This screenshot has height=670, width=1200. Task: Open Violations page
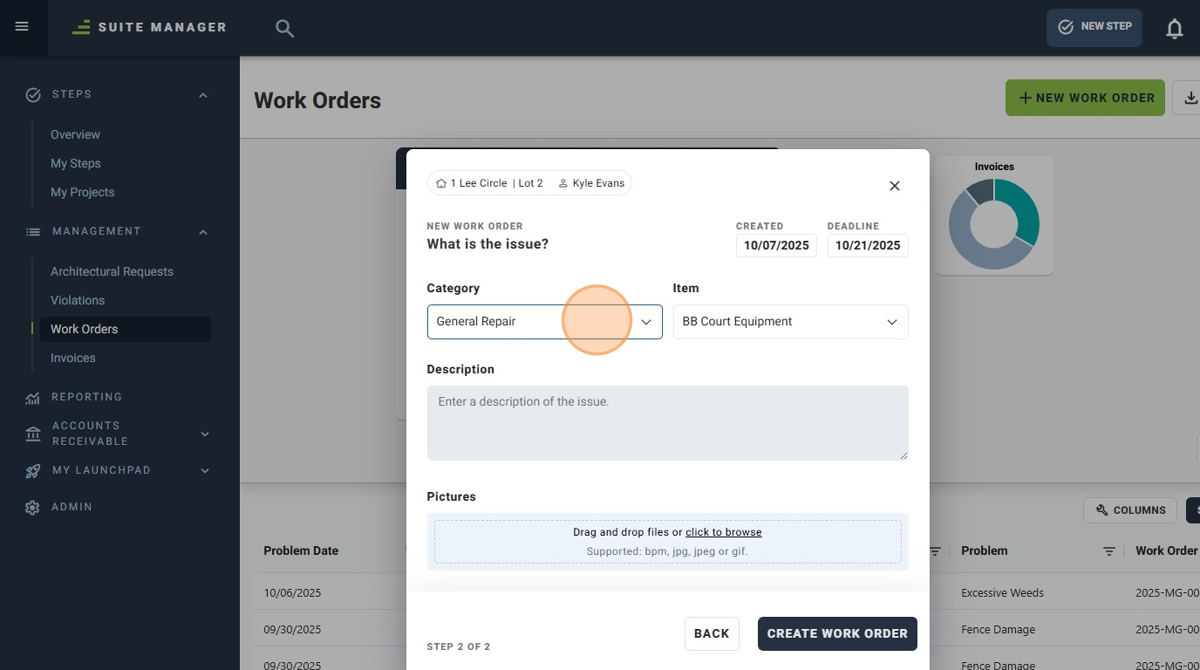pos(78,301)
